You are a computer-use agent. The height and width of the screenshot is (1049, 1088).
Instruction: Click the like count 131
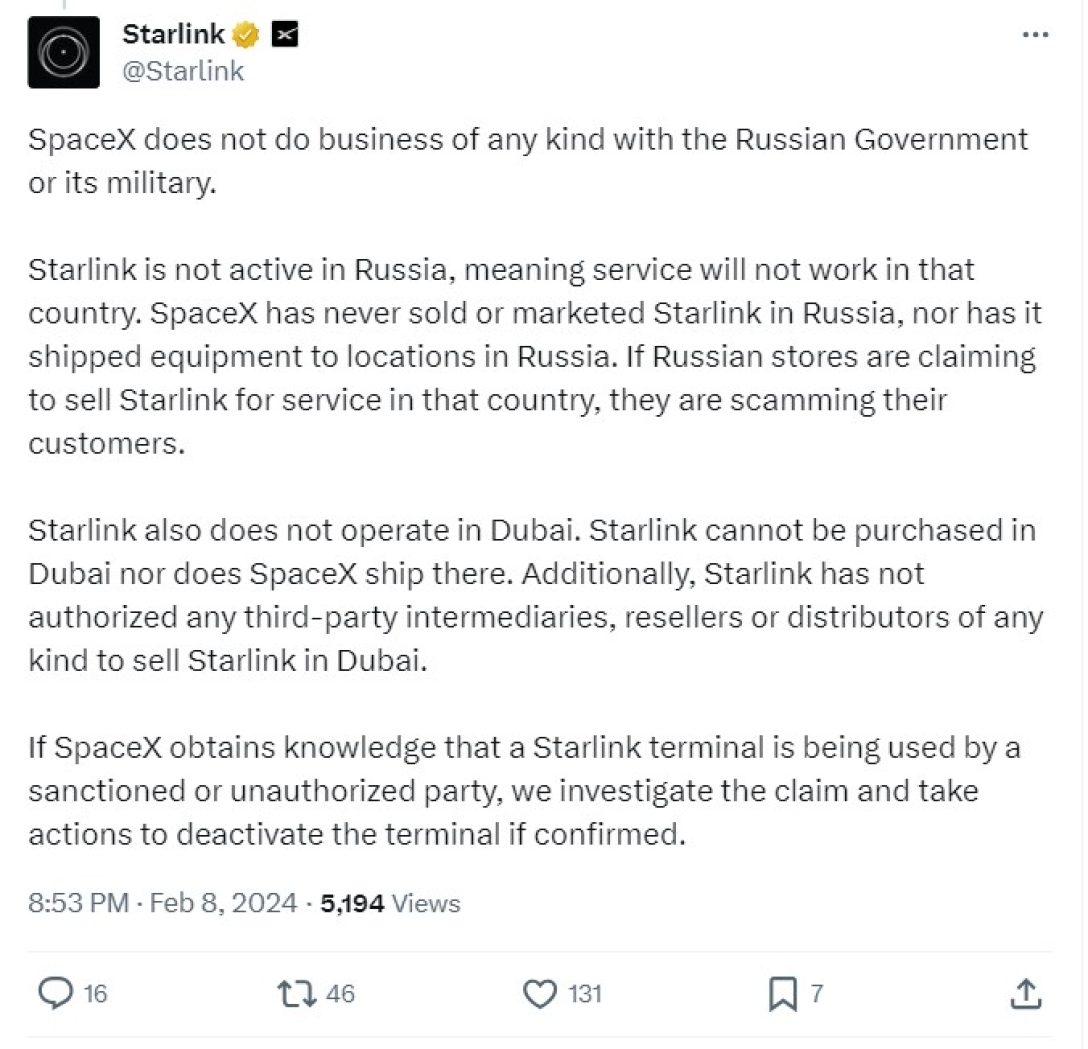(584, 993)
